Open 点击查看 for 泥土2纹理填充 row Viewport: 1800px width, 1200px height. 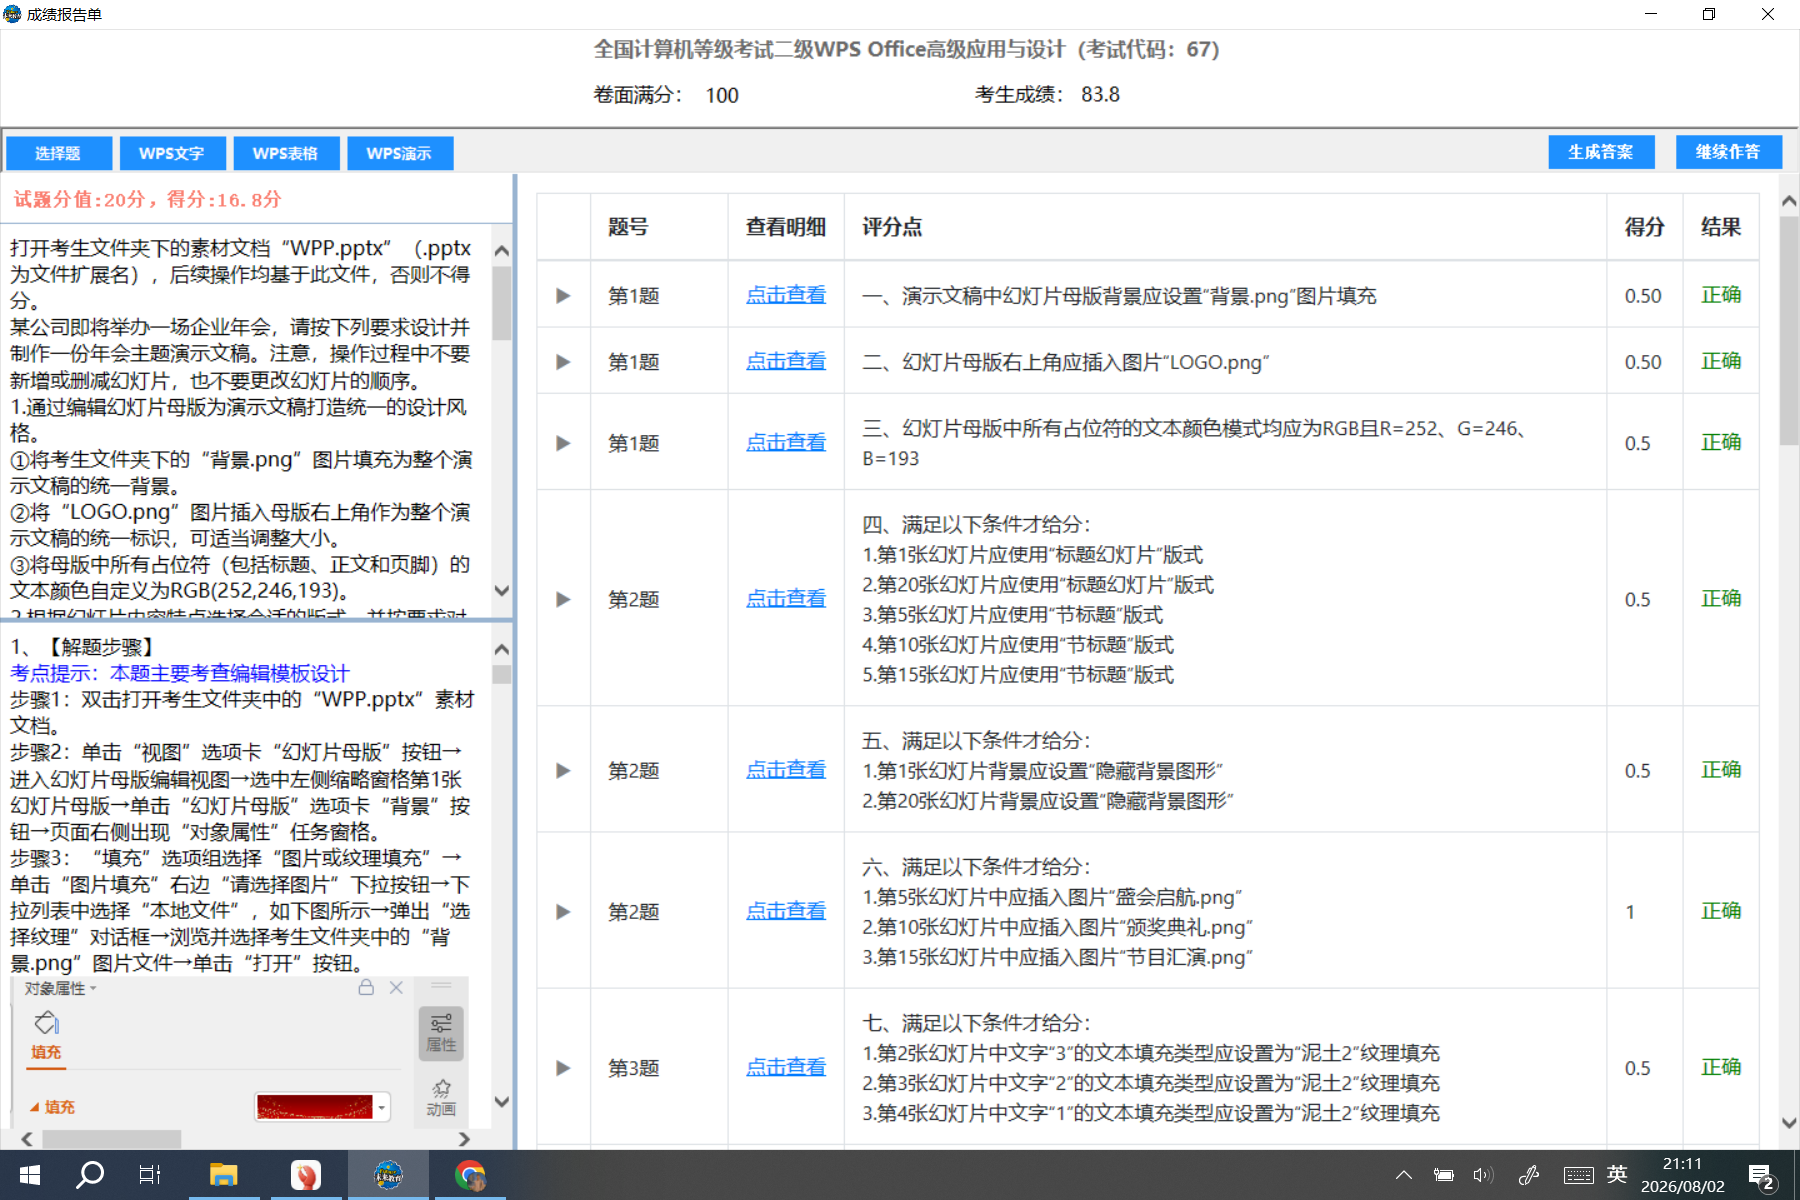pyautogui.click(x=786, y=1067)
